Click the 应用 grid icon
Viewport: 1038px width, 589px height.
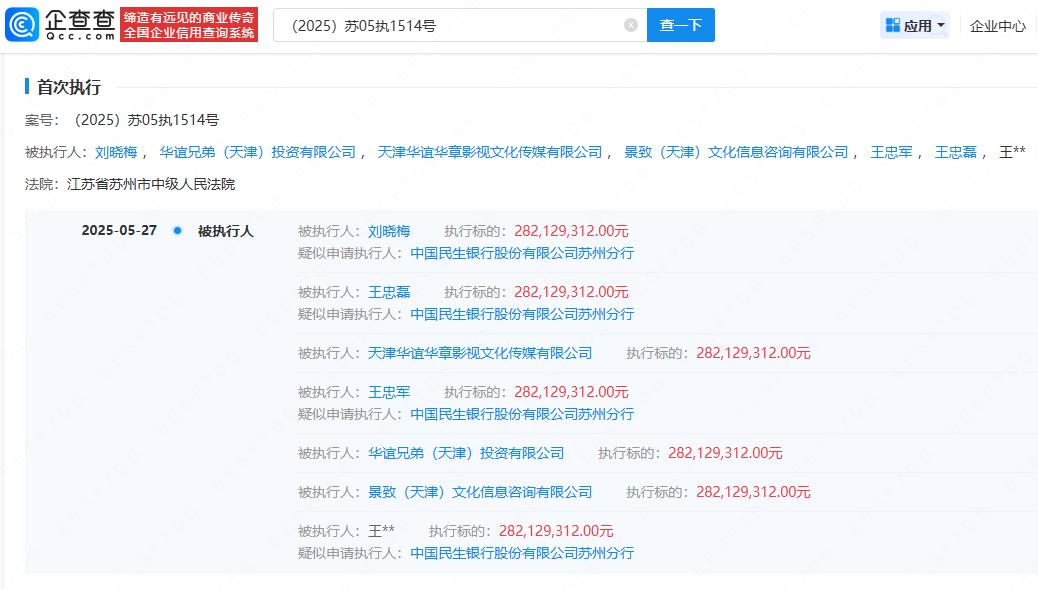click(x=892, y=25)
